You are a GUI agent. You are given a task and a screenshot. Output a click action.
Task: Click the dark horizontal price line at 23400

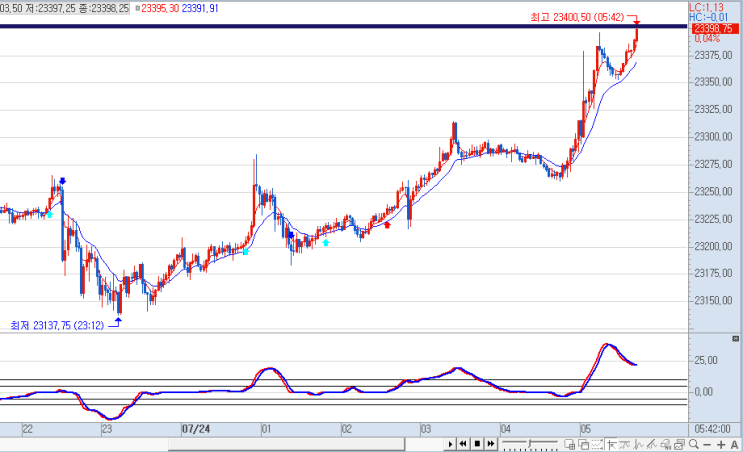(343, 27)
